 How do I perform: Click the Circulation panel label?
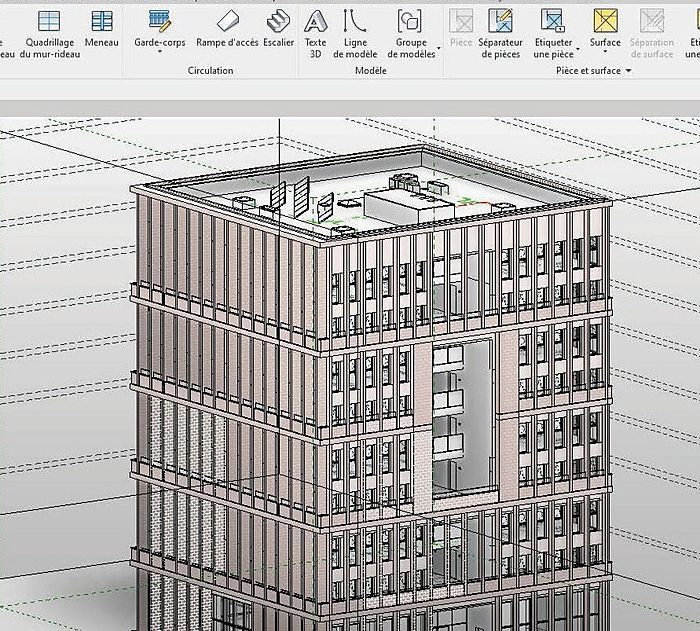tap(210, 71)
